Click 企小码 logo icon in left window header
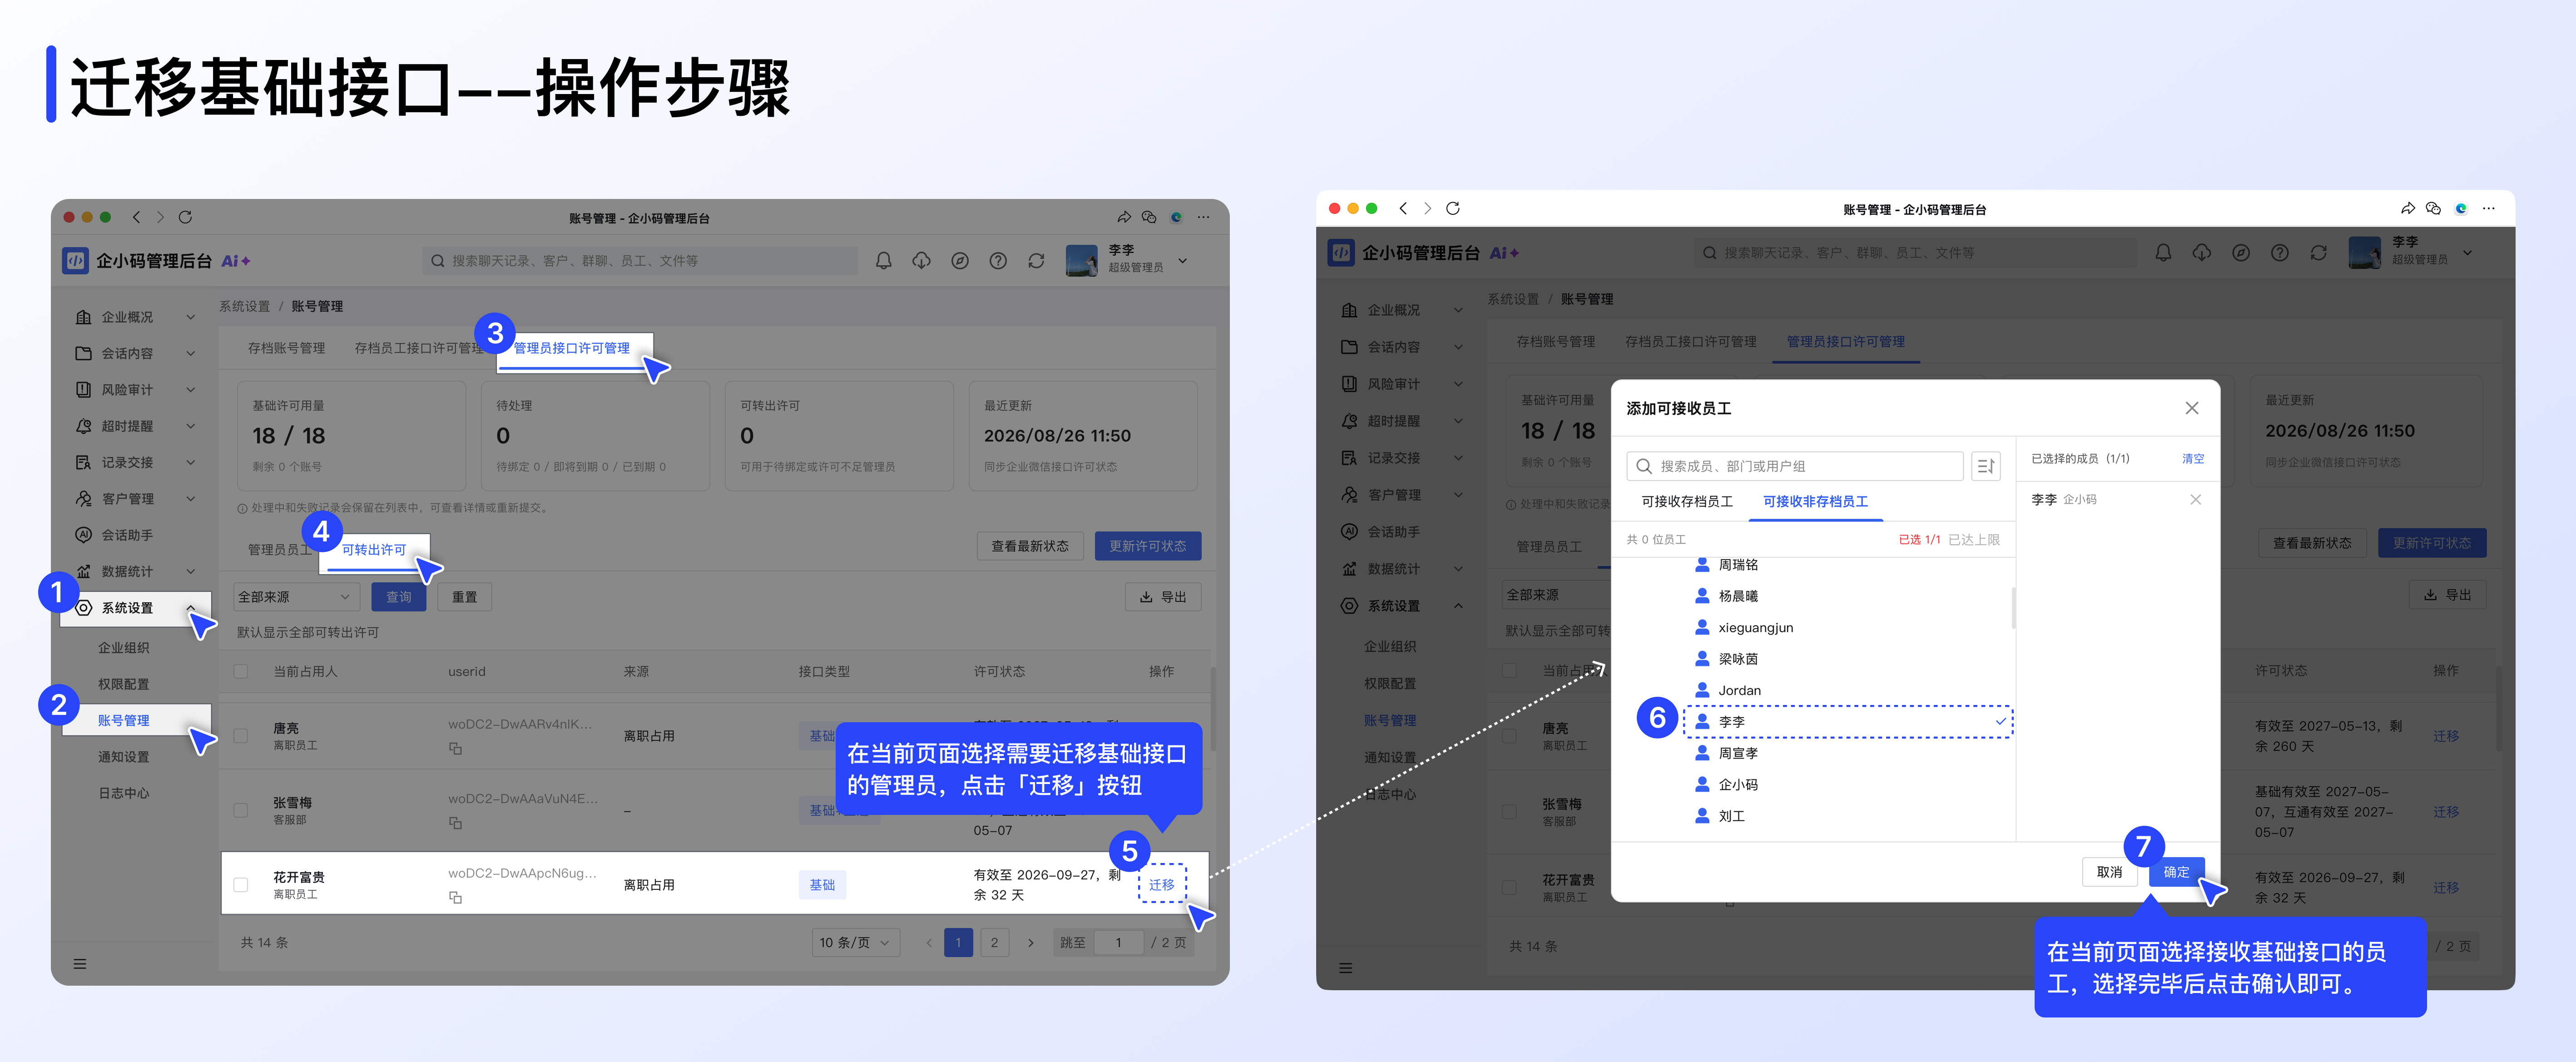Screen dimensions: 2576x1062 pyautogui.click(x=75, y=261)
